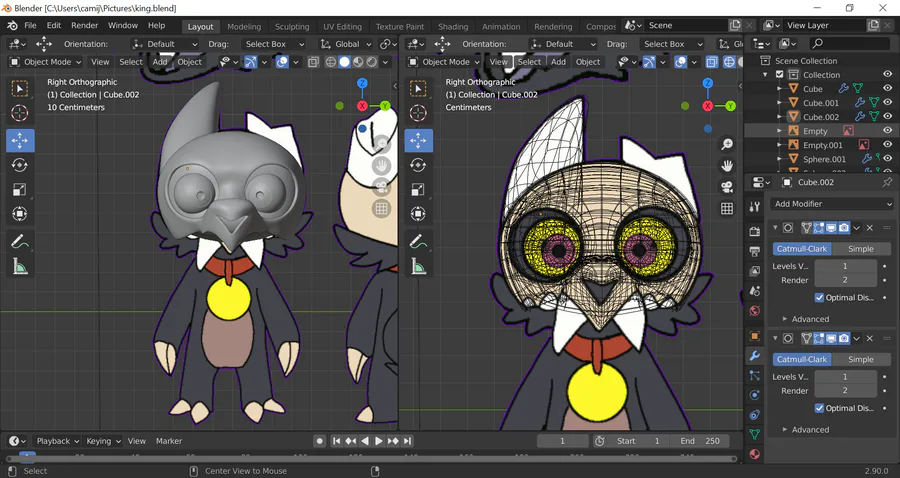Remove the first modifier with X

click(870, 228)
